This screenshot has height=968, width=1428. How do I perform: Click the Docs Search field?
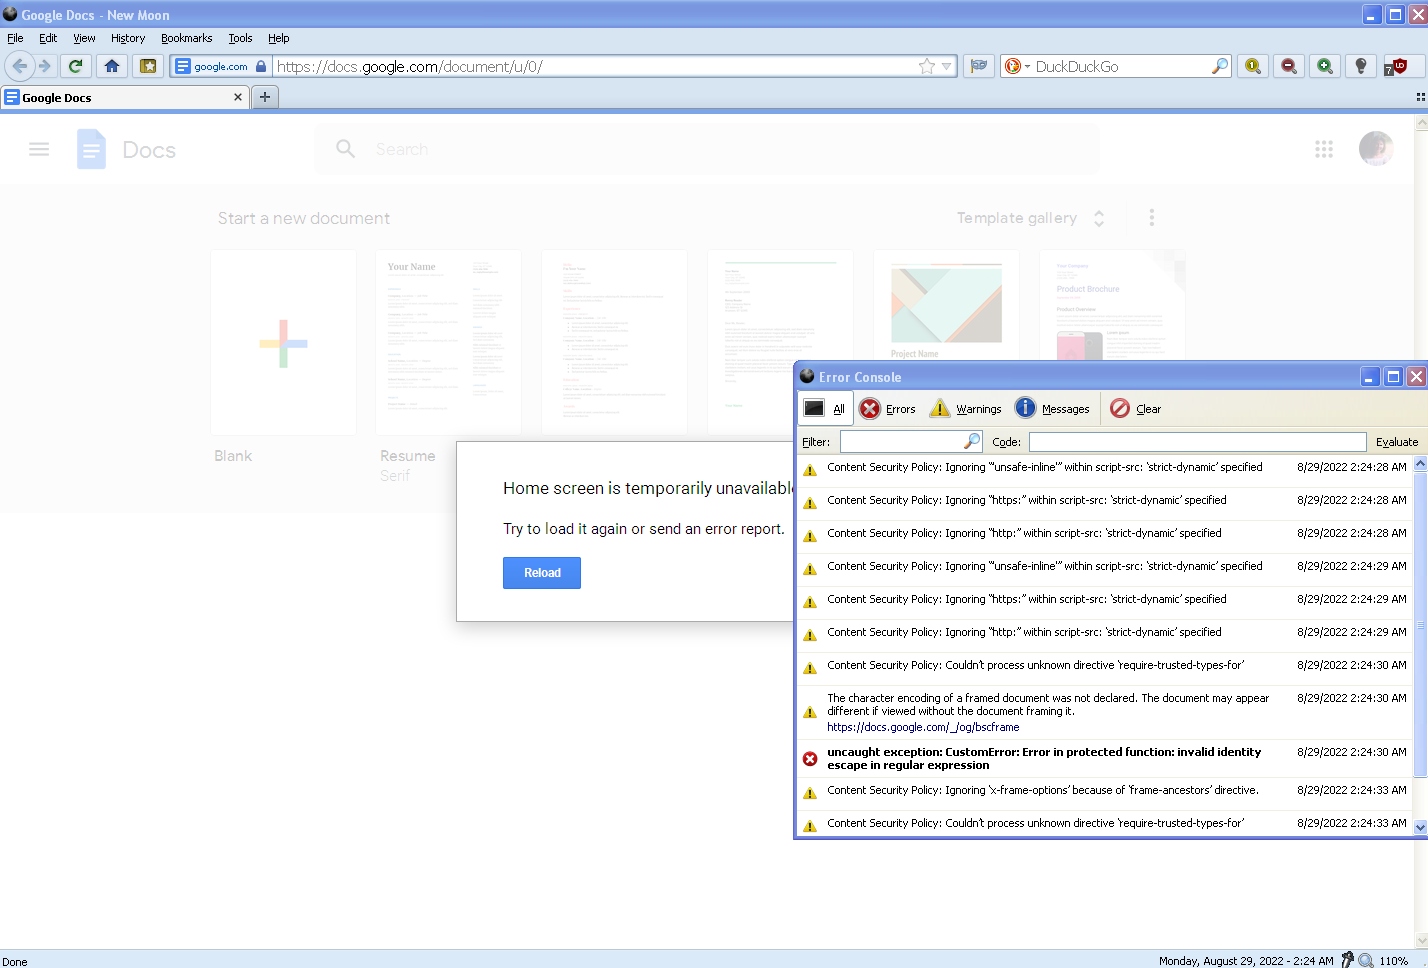(x=706, y=149)
